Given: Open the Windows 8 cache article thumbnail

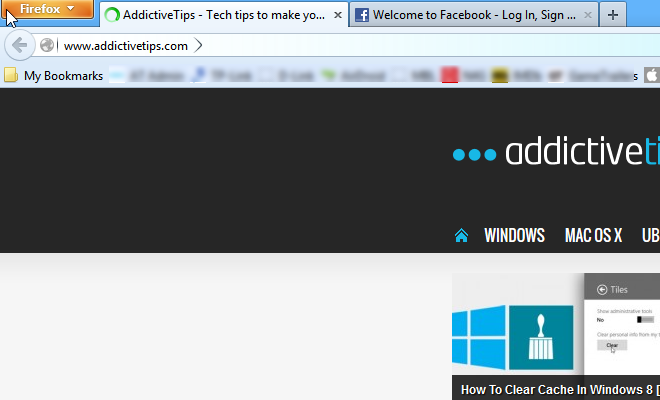Looking at the screenshot, I should tap(556, 324).
